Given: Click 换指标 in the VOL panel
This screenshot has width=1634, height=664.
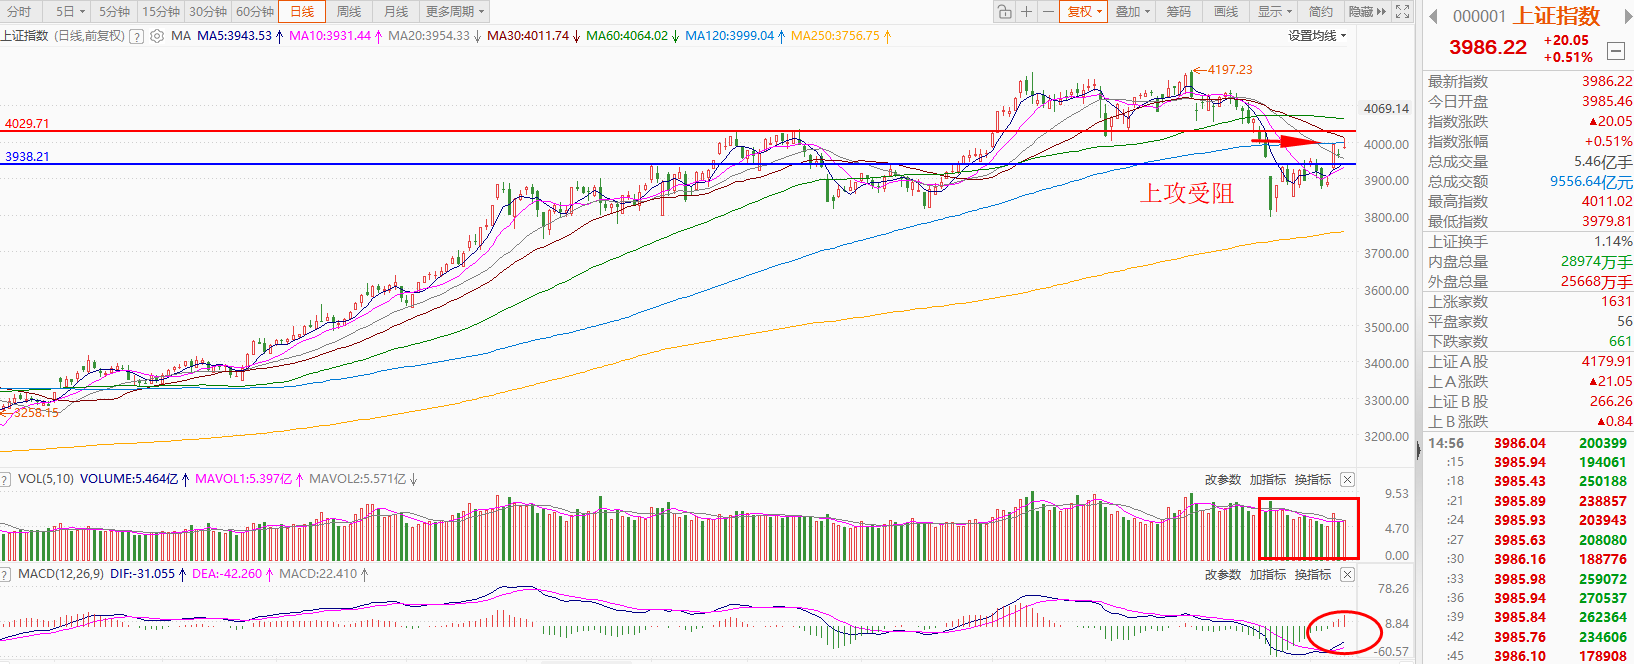Looking at the screenshot, I should 1312,480.
